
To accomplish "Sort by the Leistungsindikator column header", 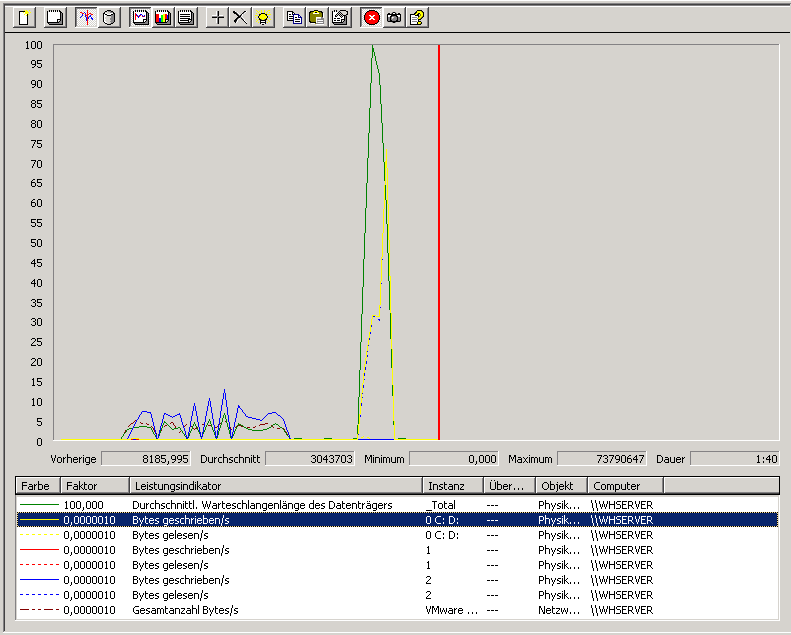I will pos(276,486).
